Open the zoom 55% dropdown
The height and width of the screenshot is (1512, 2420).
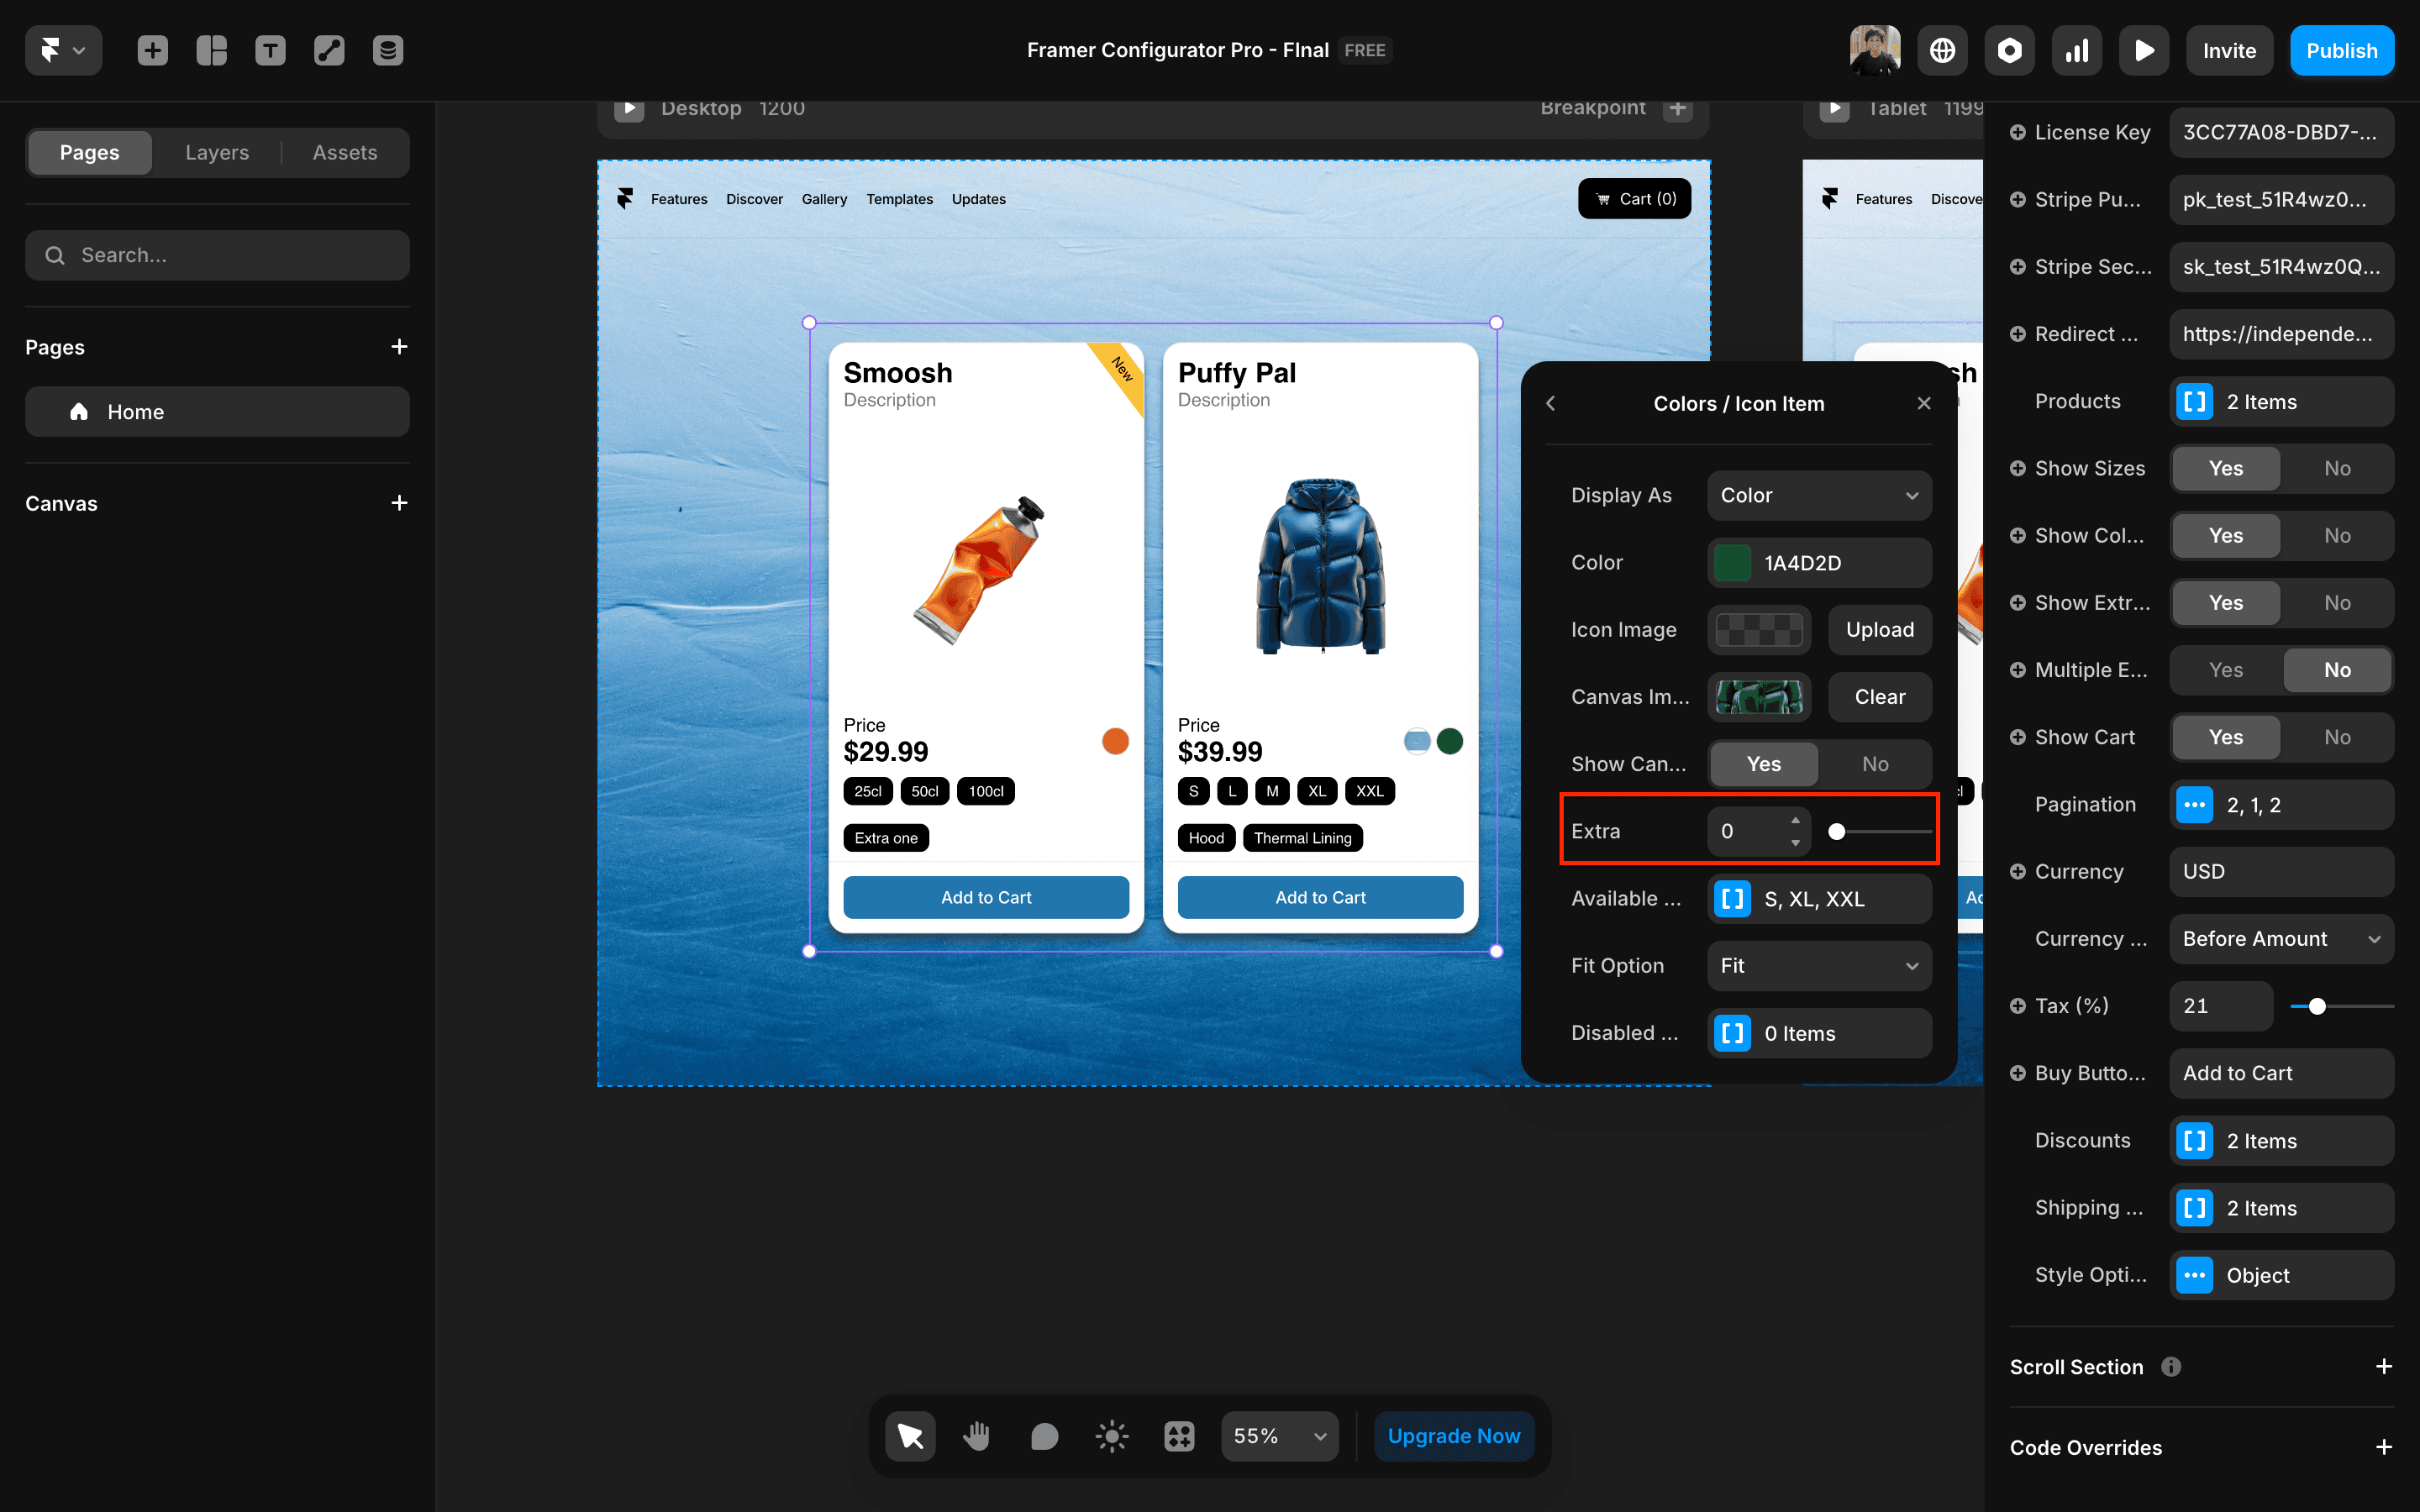1279,1436
